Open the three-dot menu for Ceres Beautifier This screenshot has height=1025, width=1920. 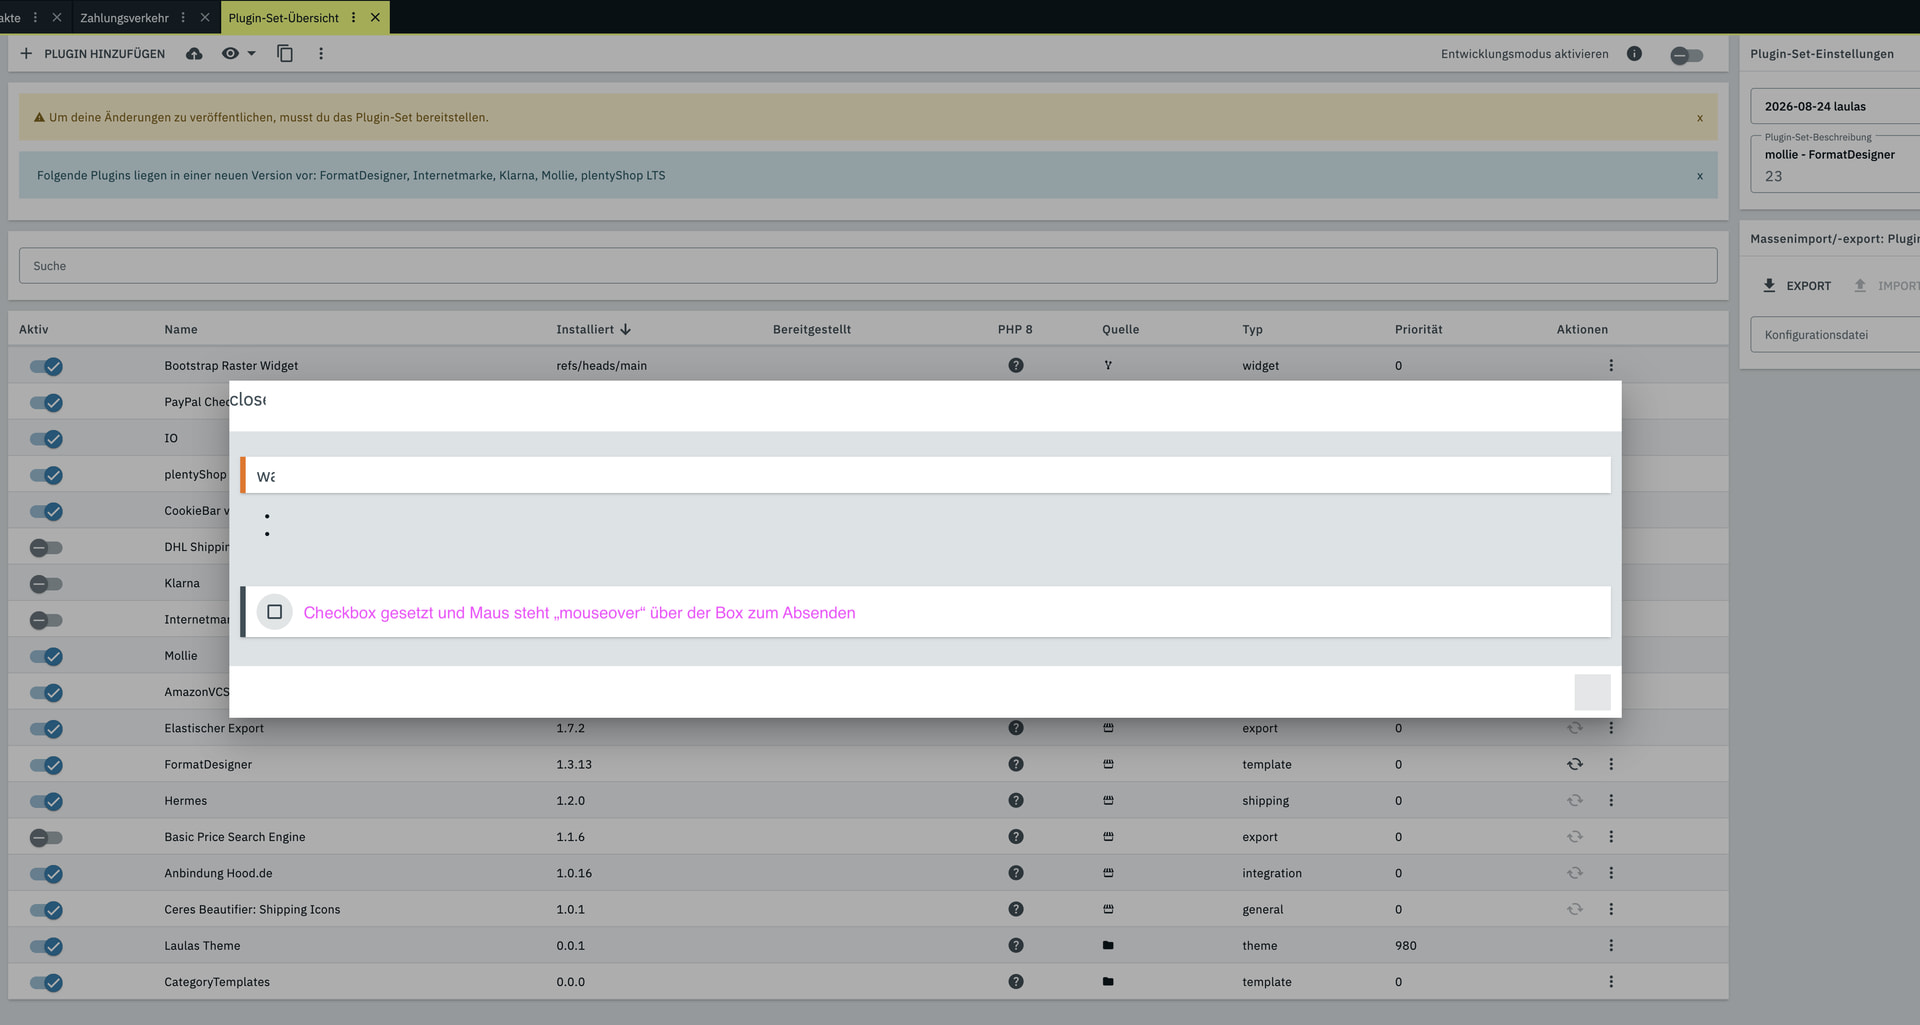pos(1611,909)
